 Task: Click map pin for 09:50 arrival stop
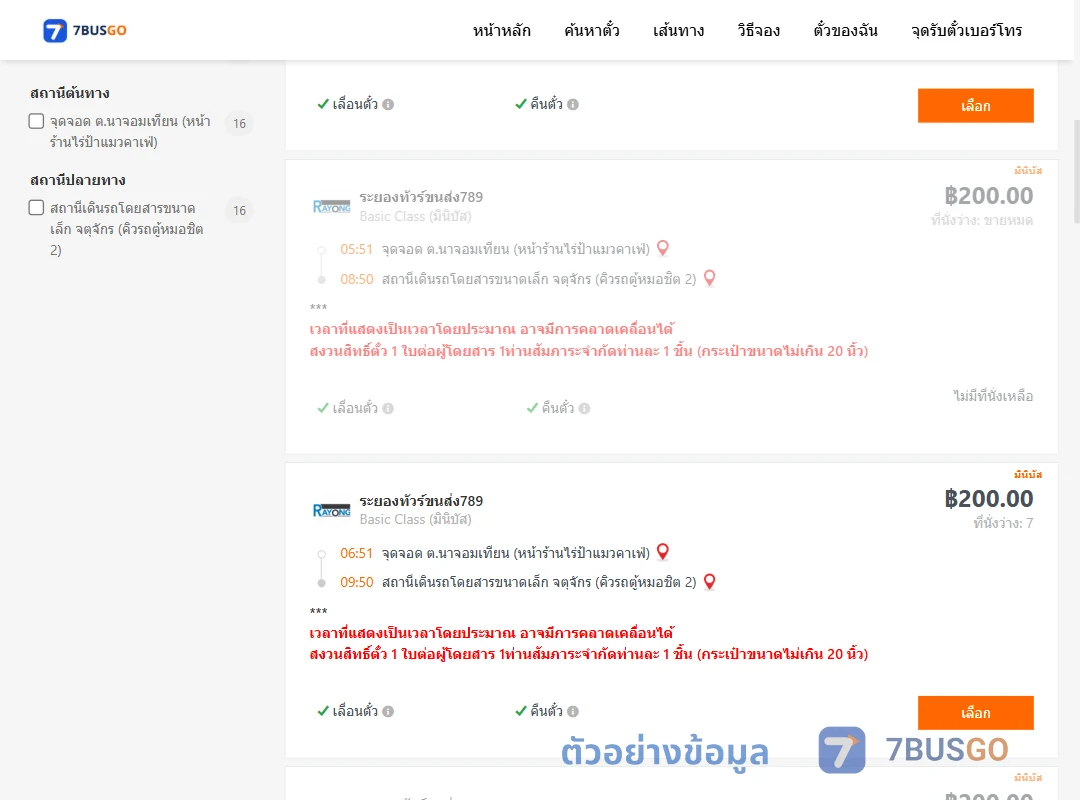[709, 582]
